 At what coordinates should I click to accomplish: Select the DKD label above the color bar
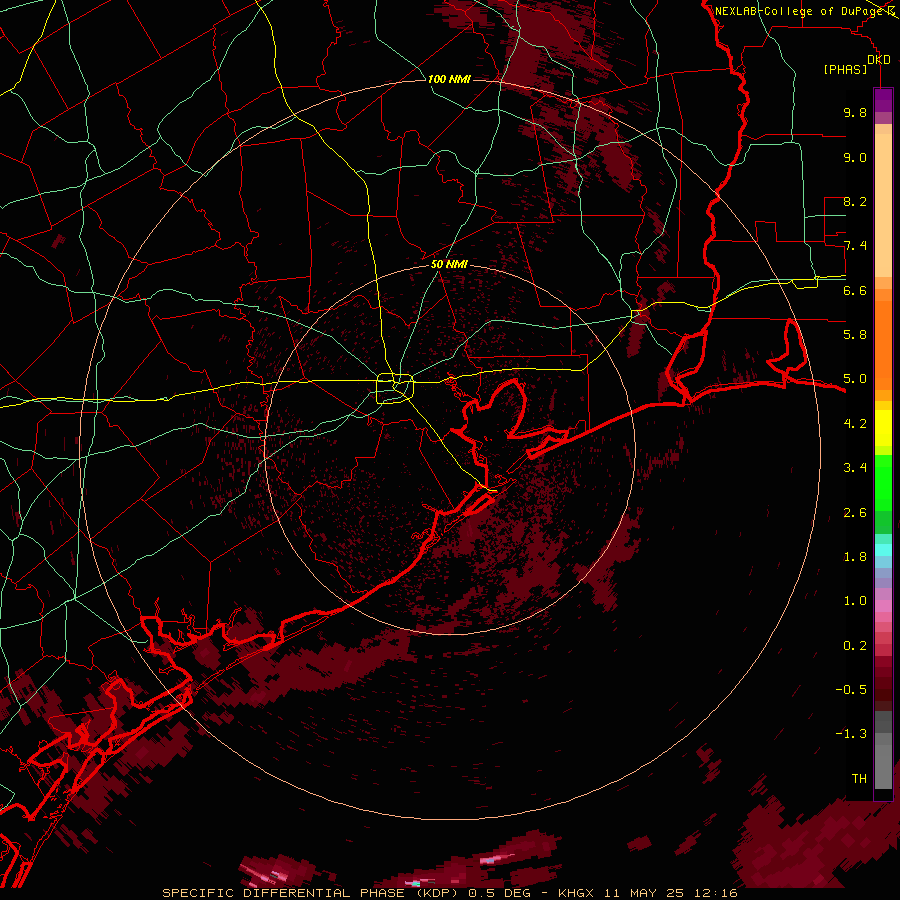click(x=879, y=59)
